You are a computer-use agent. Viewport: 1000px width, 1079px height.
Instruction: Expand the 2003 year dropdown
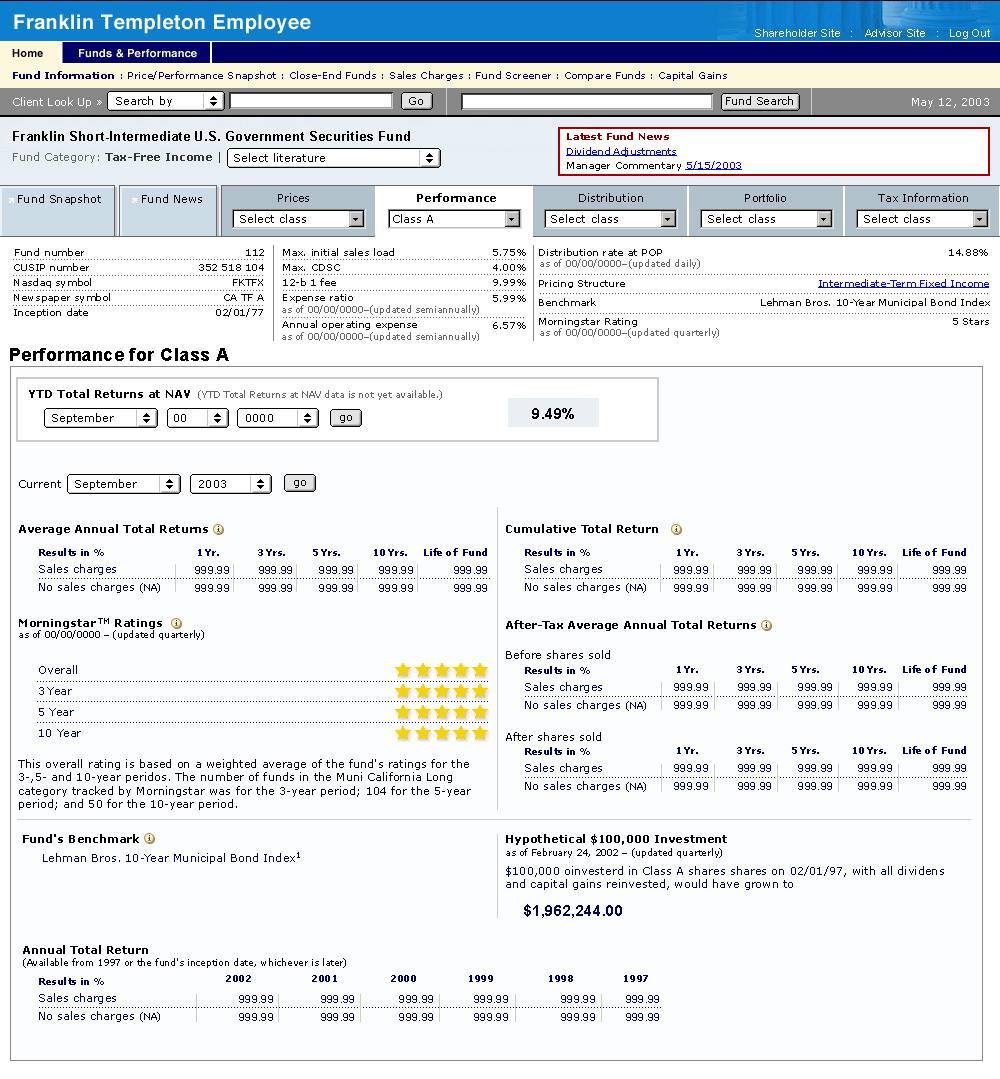point(230,484)
